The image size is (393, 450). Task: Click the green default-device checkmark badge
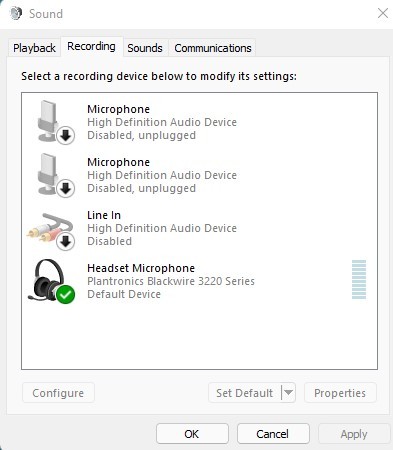[66, 294]
